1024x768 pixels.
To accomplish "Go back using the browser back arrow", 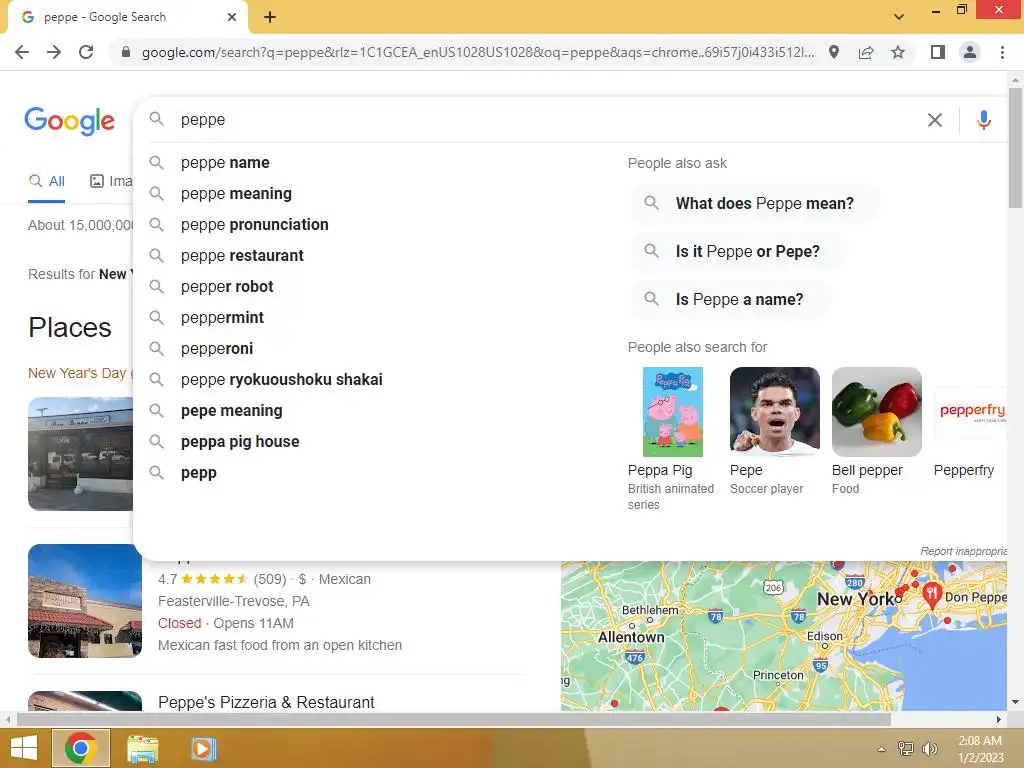I will [x=22, y=52].
